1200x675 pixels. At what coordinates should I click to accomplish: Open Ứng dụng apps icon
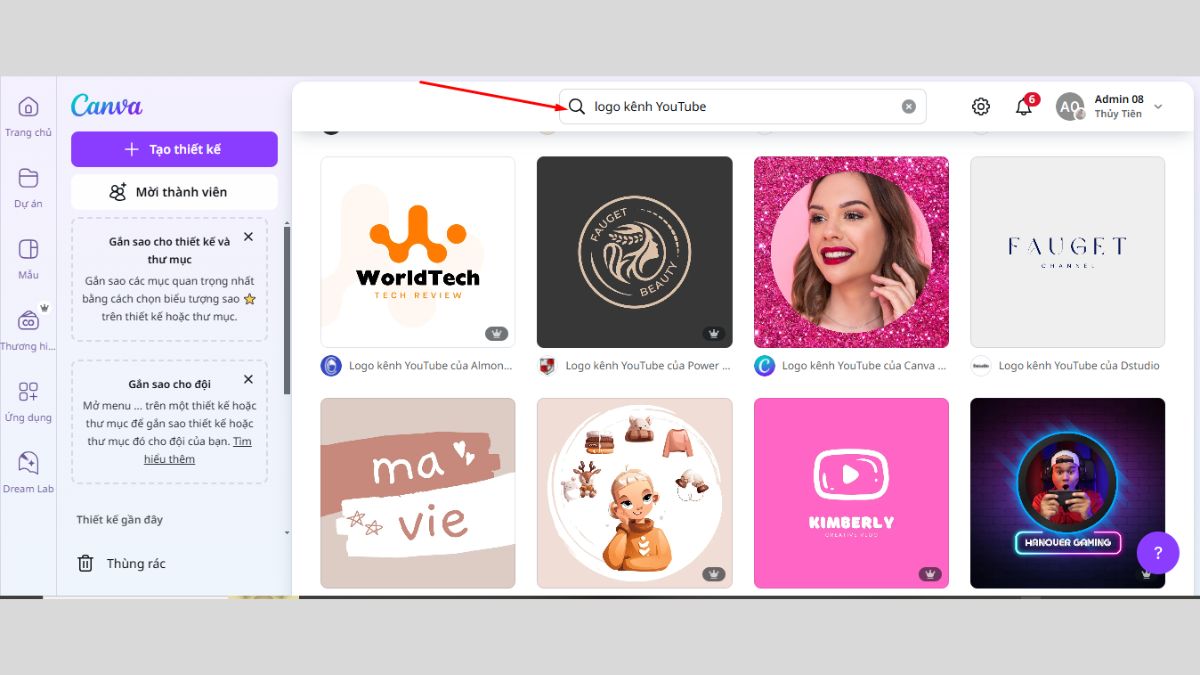point(28,392)
